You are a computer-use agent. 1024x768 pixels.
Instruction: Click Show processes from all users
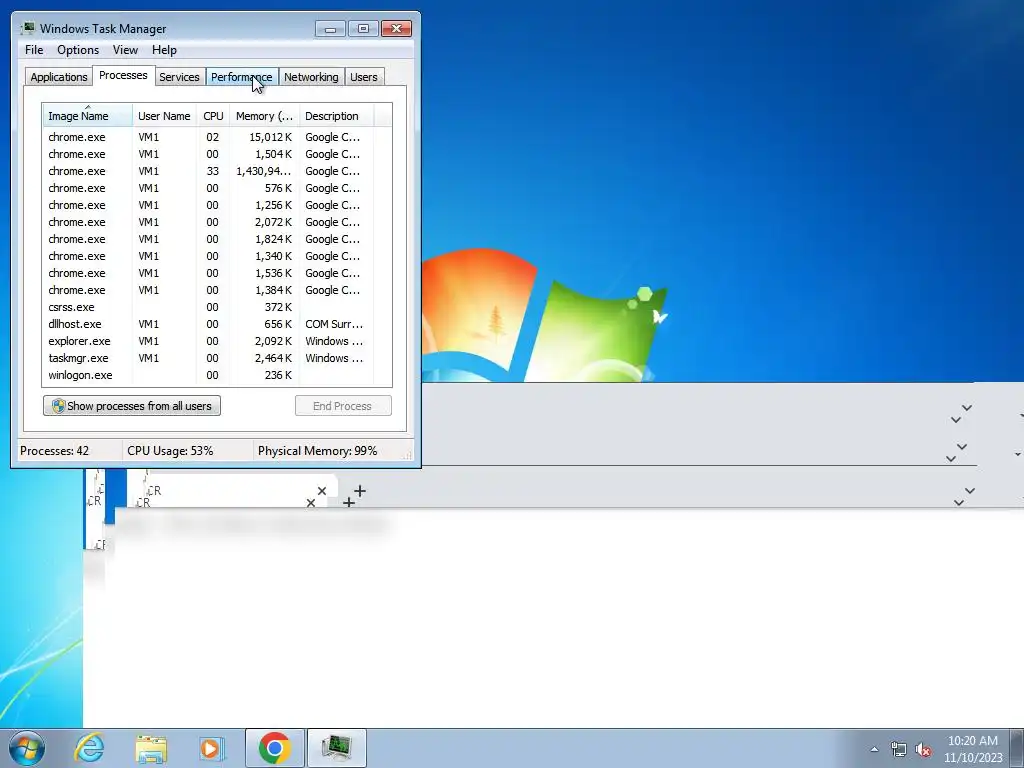132,406
